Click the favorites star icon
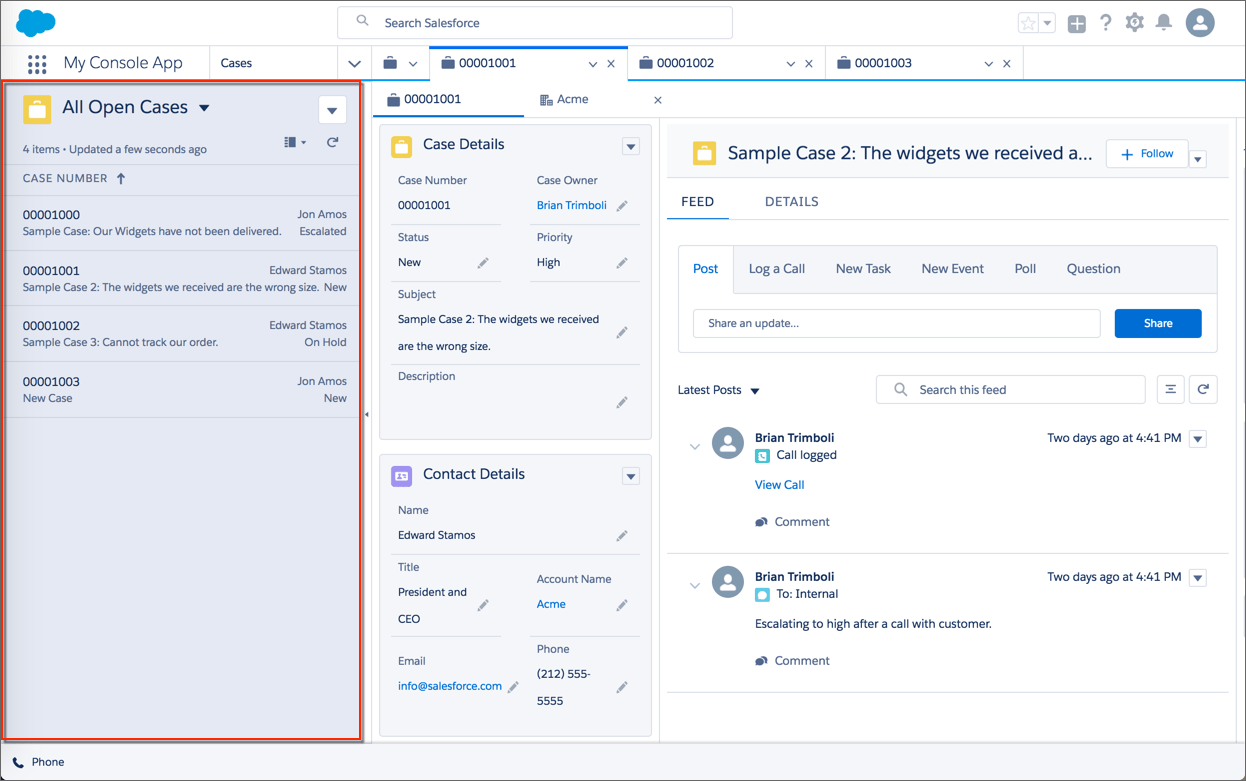The height and width of the screenshot is (781, 1246). point(1027,22)
